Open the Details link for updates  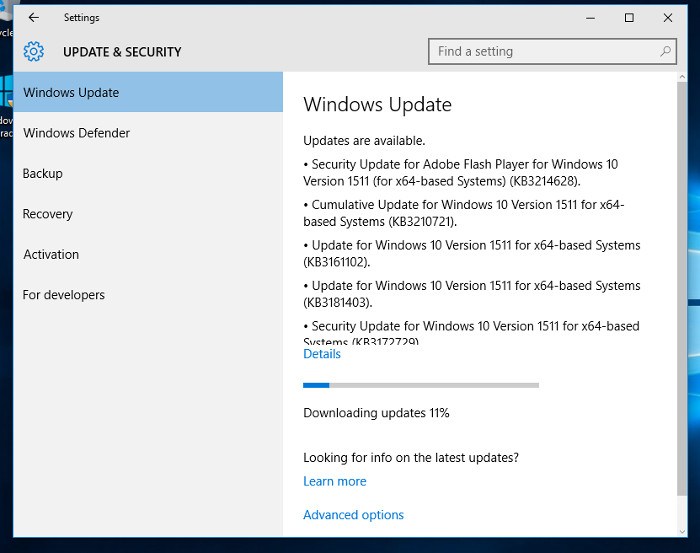click(x=321, y=354)
